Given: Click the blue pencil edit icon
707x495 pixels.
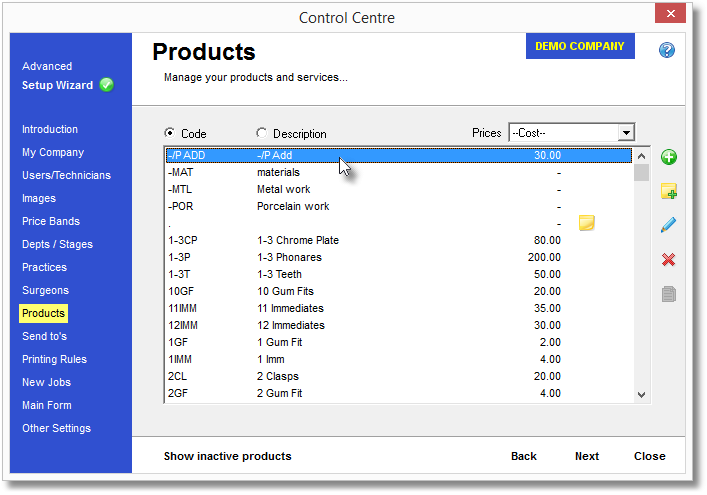Looking at the screenshot, I should click(668, 225).
